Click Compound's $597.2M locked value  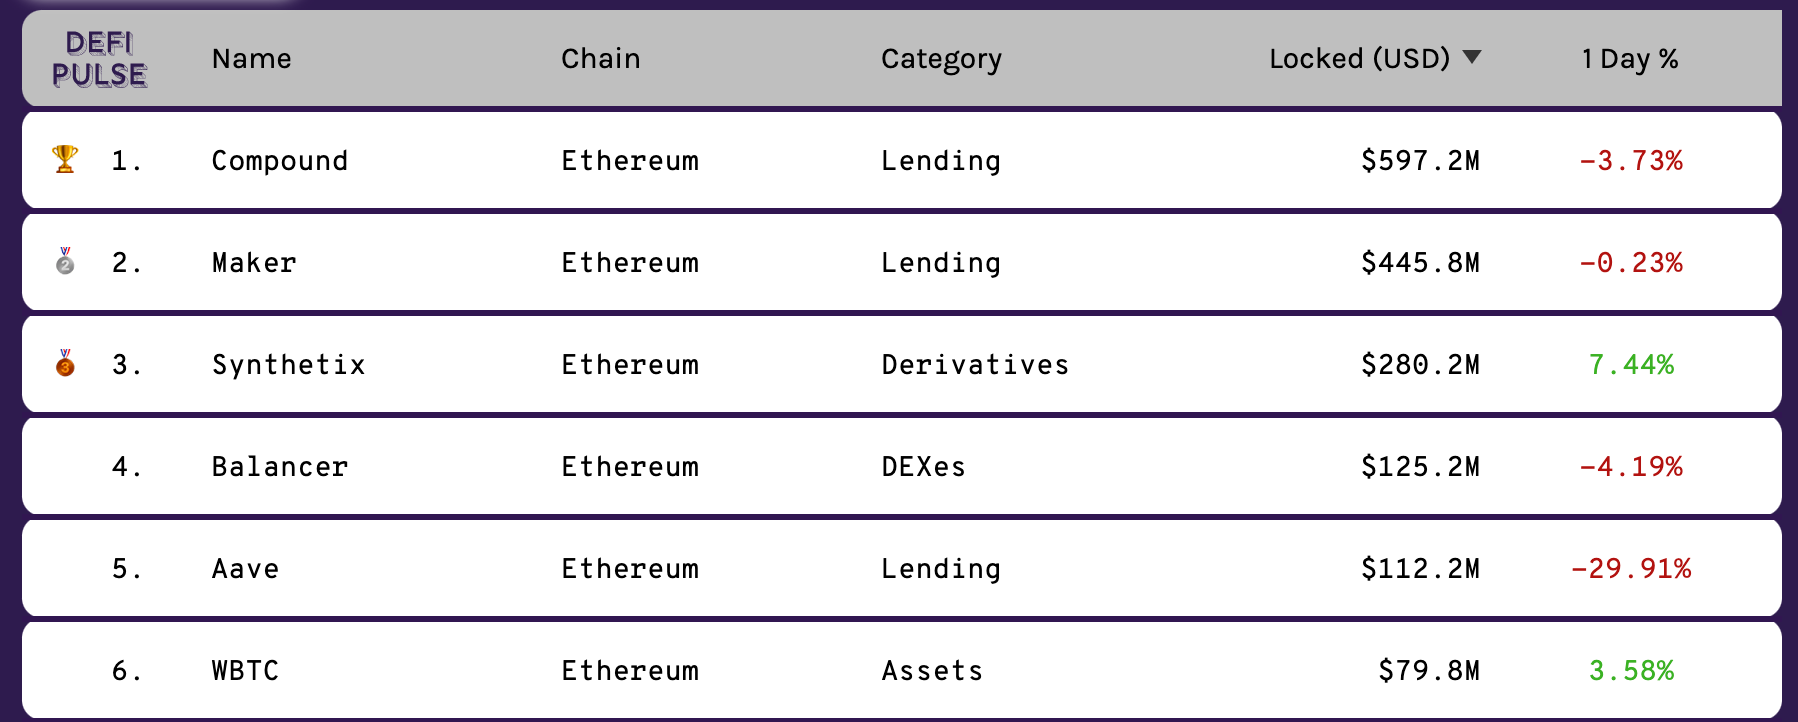click(1420, 161)
